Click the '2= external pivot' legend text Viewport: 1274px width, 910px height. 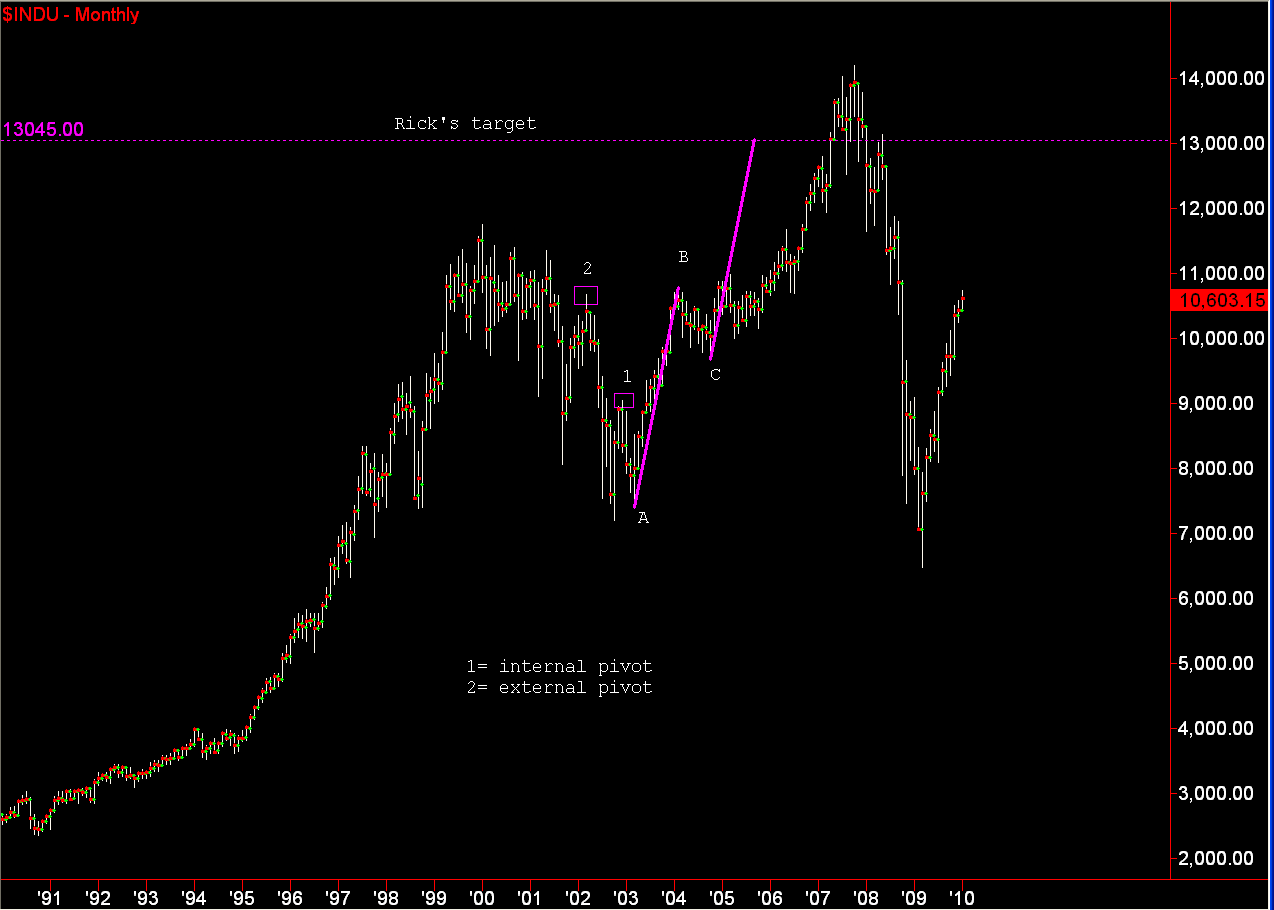(559, 688)
